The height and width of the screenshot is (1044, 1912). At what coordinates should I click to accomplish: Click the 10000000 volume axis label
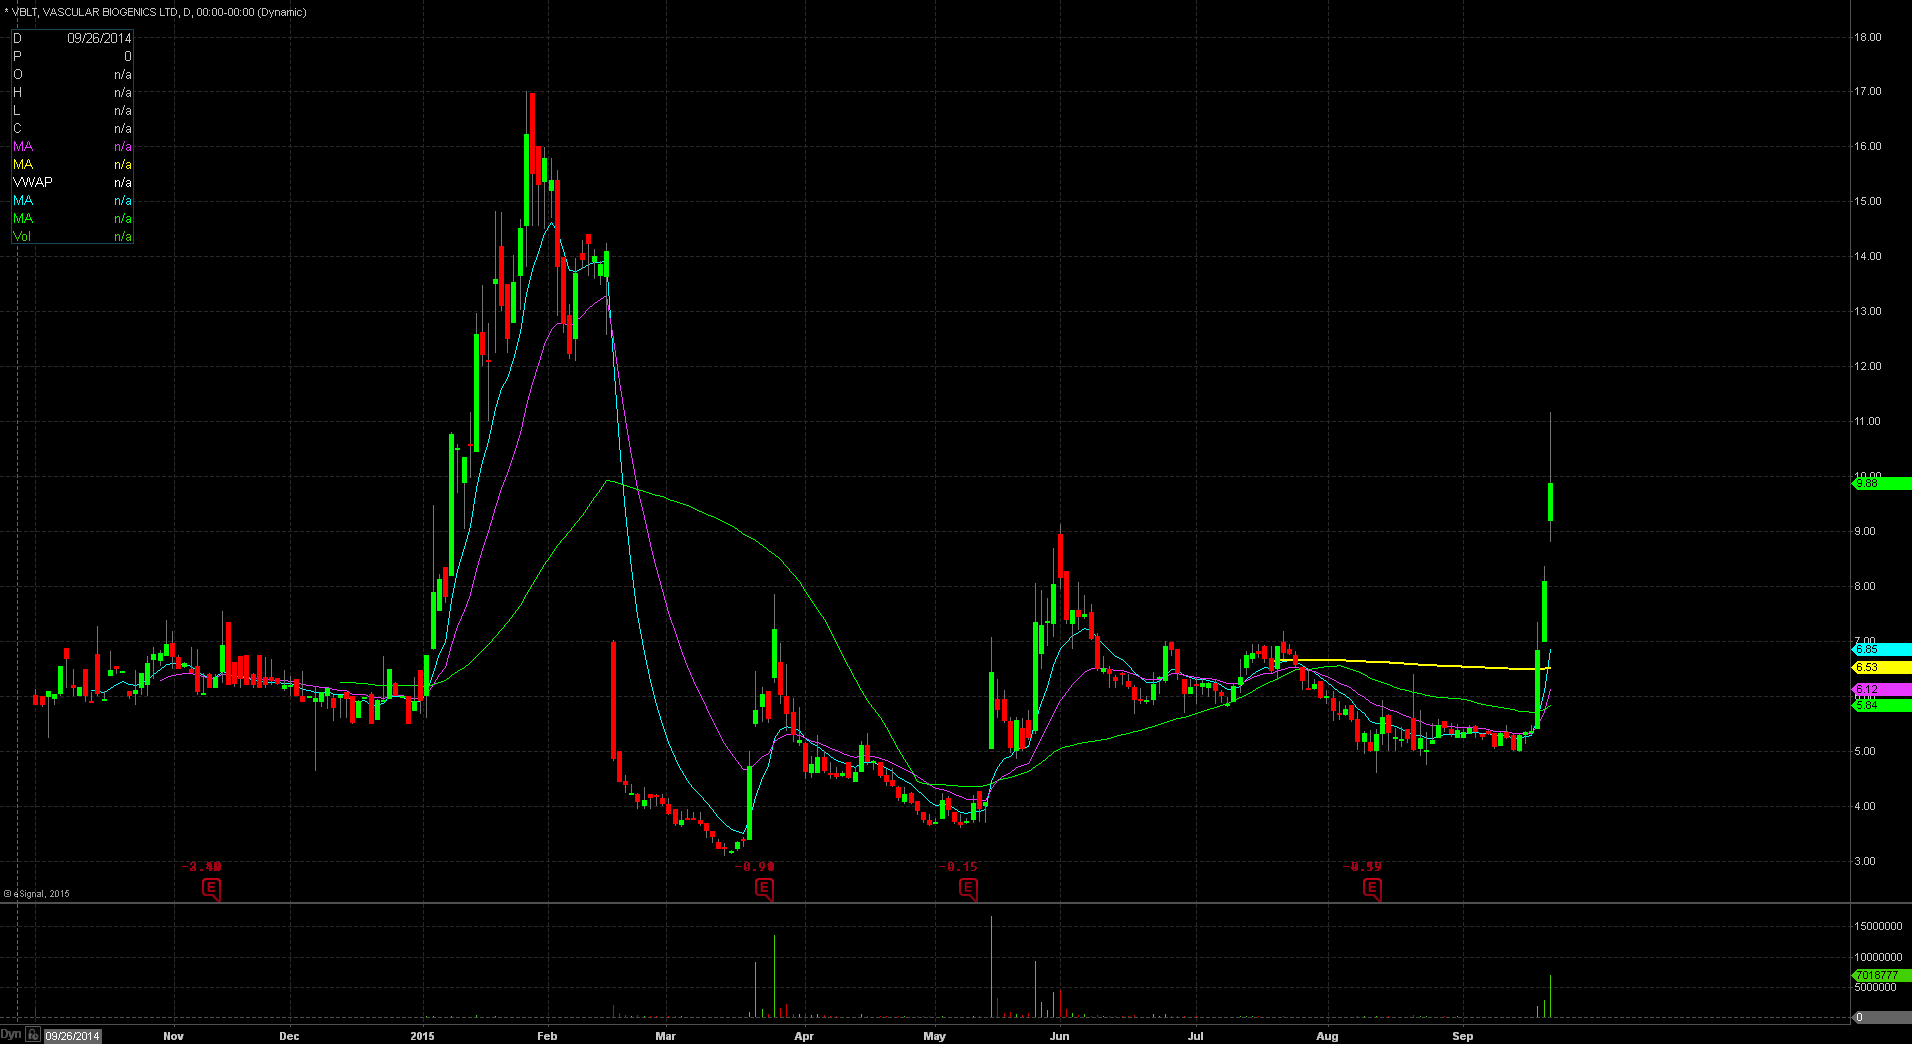(x=1877, y=957)
